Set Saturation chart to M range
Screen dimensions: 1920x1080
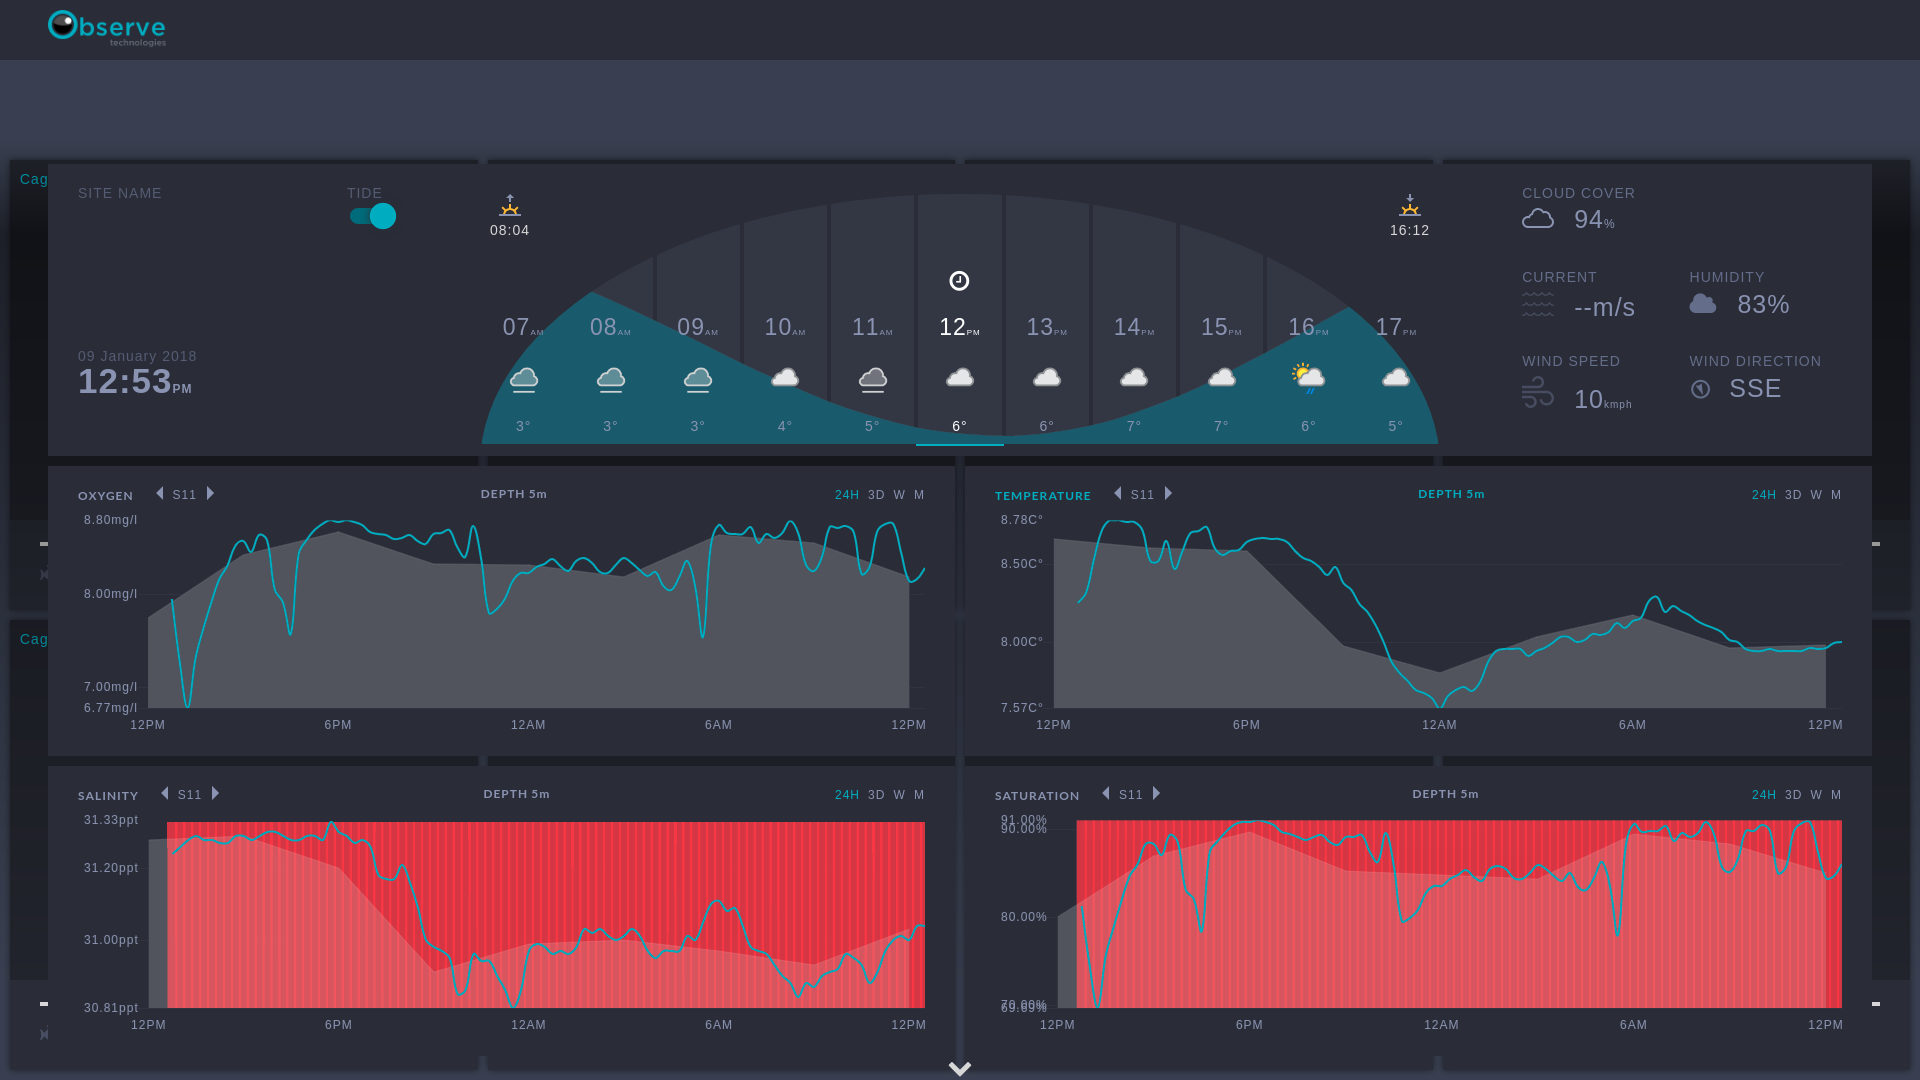(x=1836, y=795)
